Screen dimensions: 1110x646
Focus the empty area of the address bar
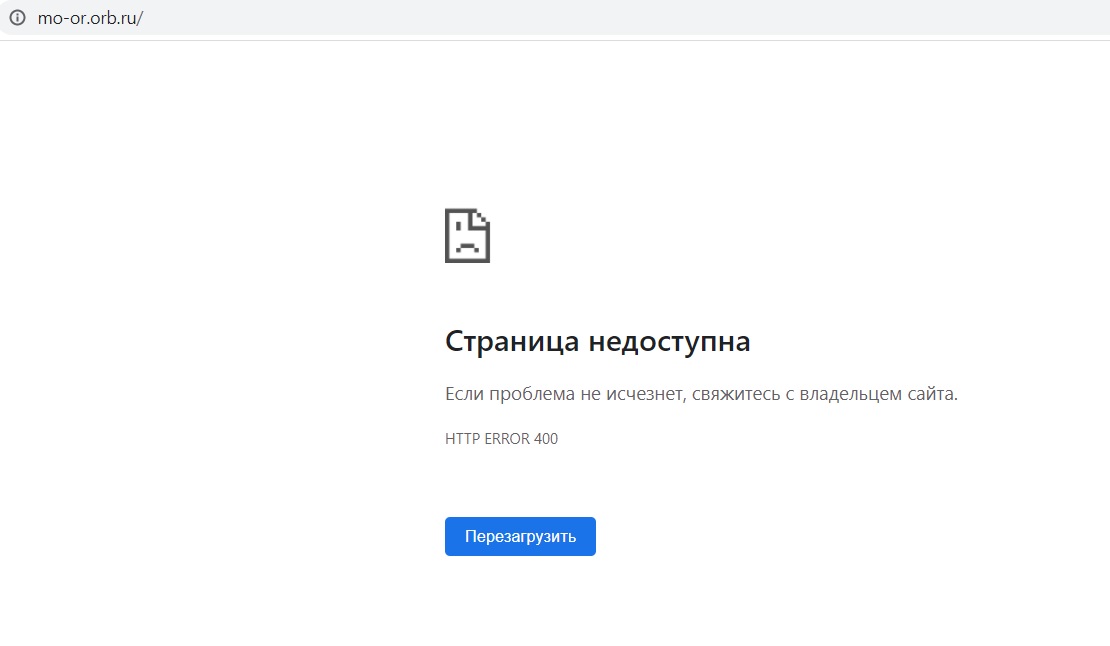[600, 18]
